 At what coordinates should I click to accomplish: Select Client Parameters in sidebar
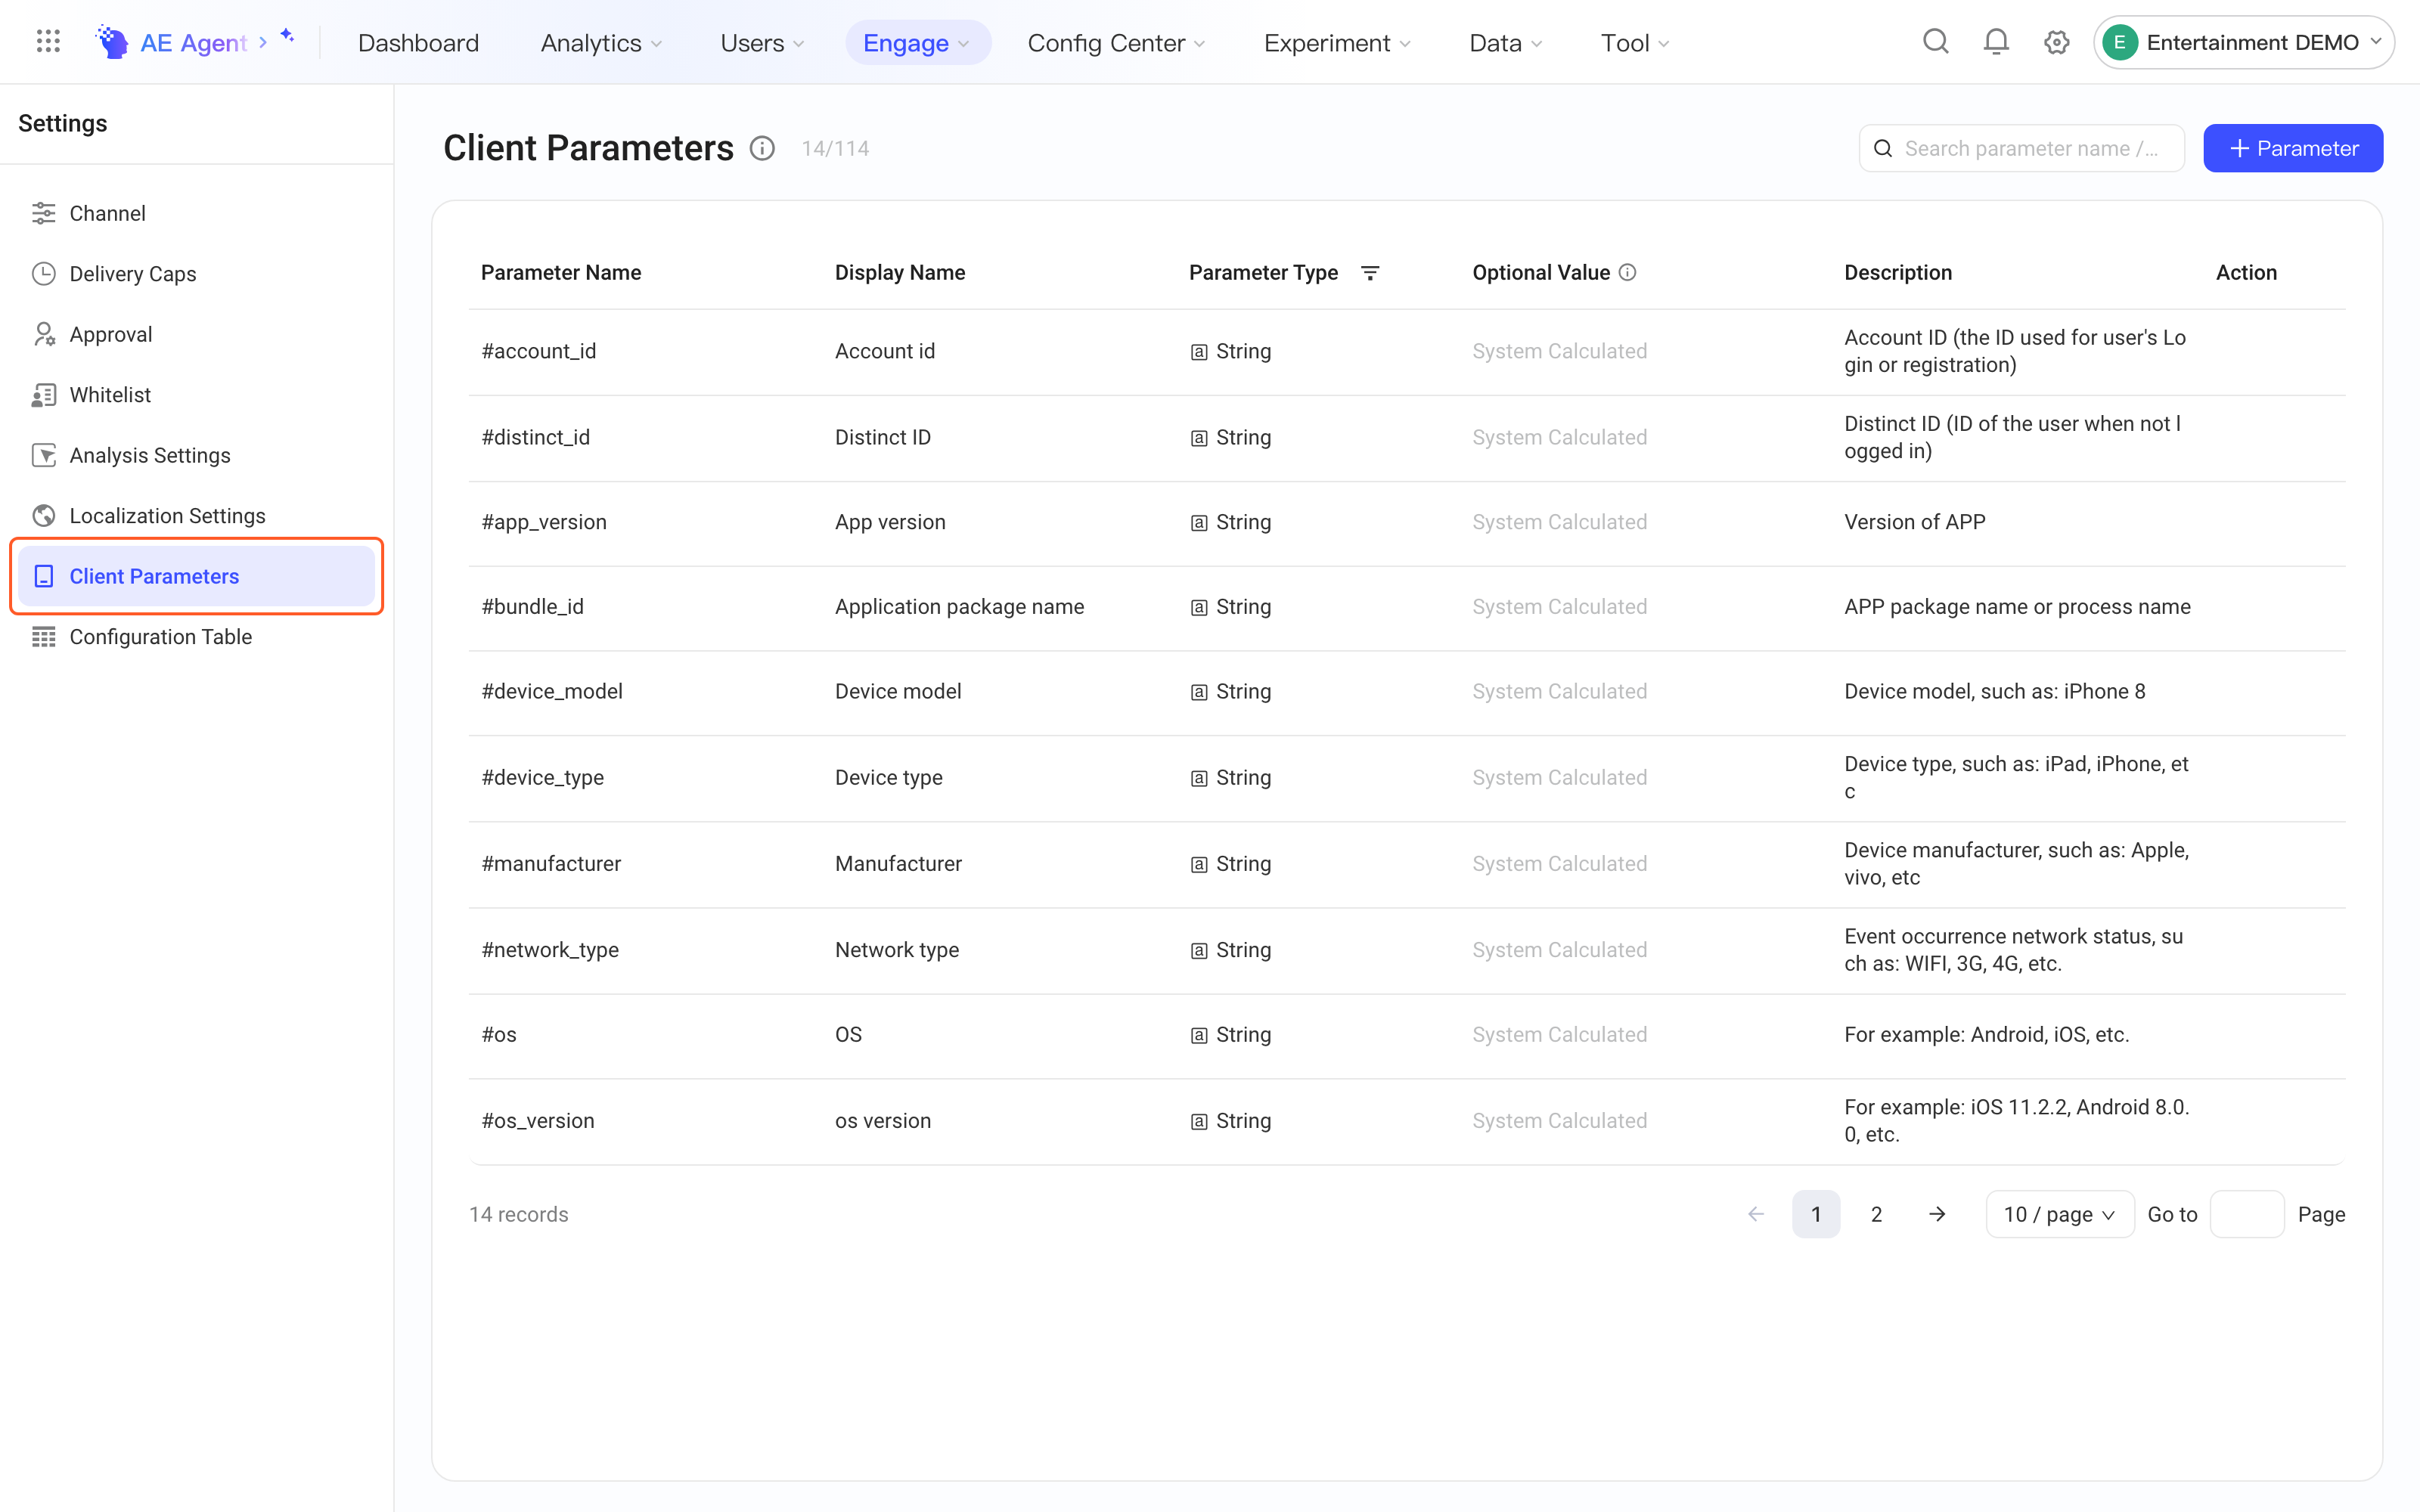coord(196,576)
